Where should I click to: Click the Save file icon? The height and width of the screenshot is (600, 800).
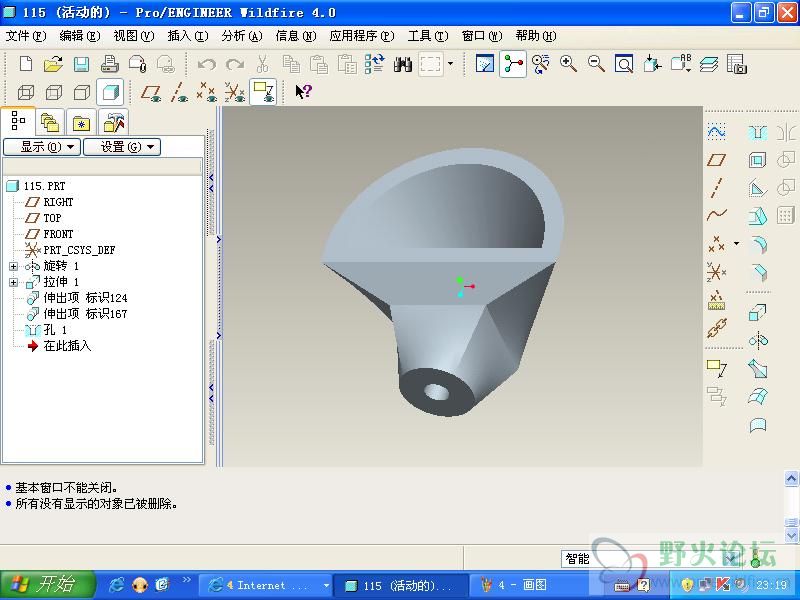[x=81, y=65]
